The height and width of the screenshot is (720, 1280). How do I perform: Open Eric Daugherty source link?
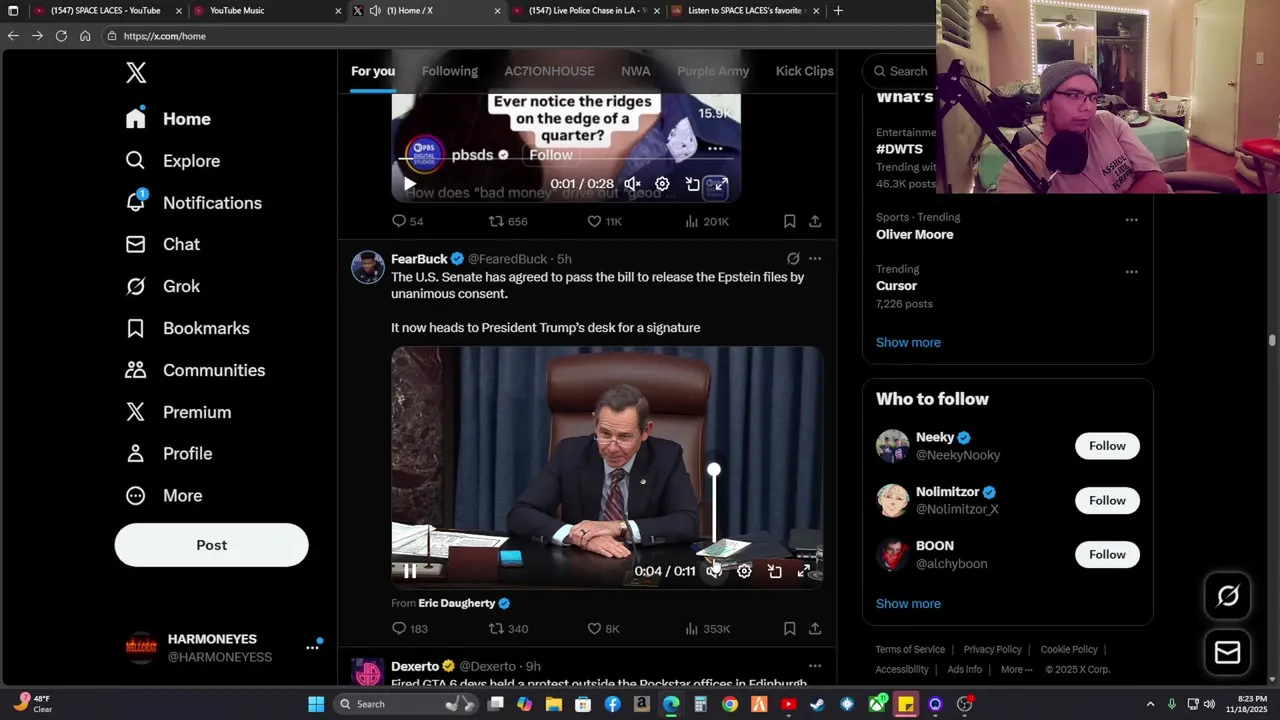456,603
